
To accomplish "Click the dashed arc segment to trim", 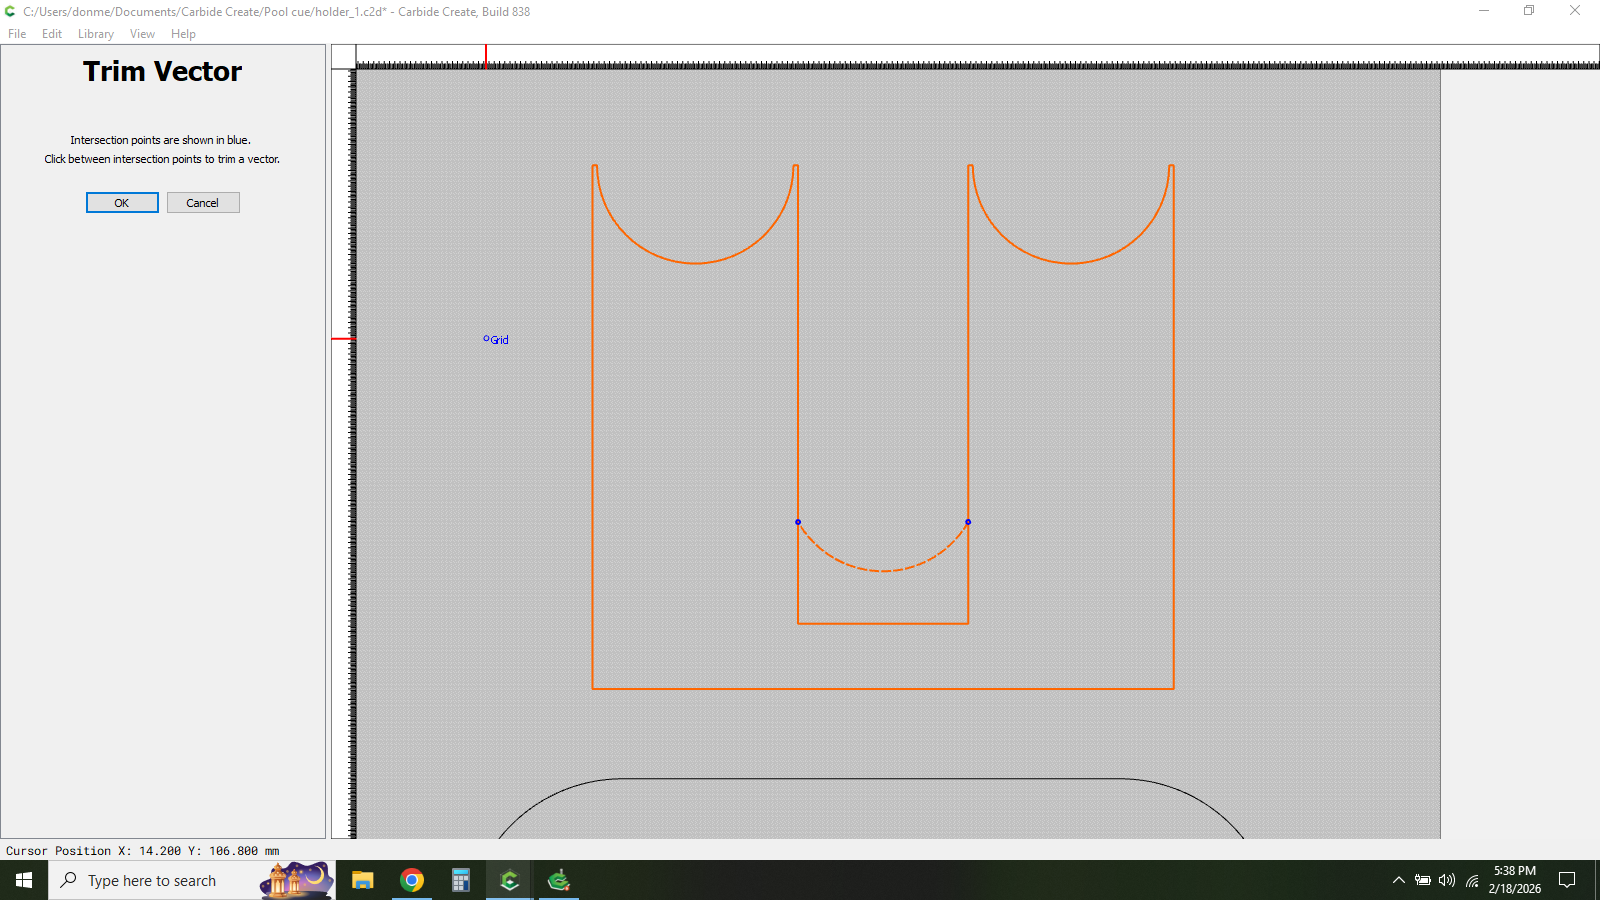I will (x=883, y=571).
